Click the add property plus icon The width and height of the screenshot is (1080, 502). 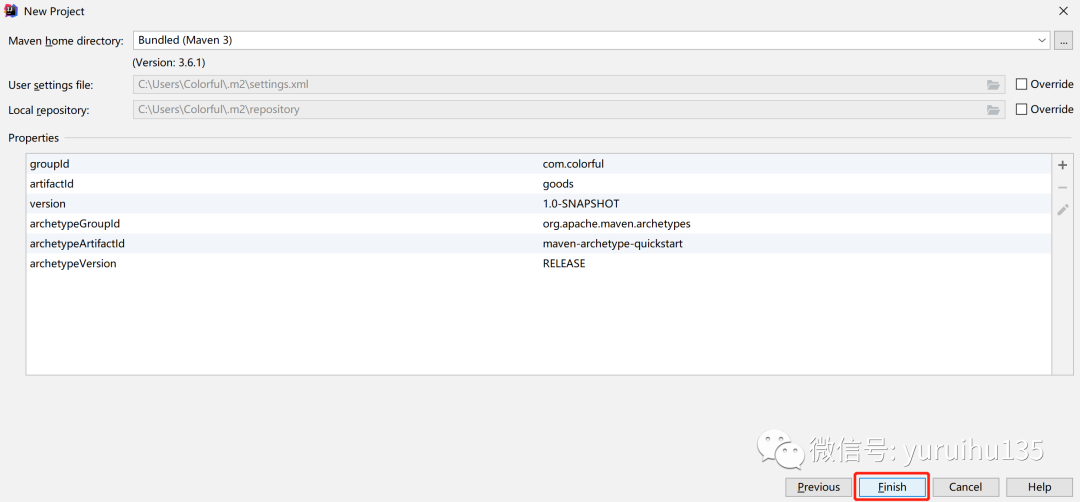[x=1062, y=165]
